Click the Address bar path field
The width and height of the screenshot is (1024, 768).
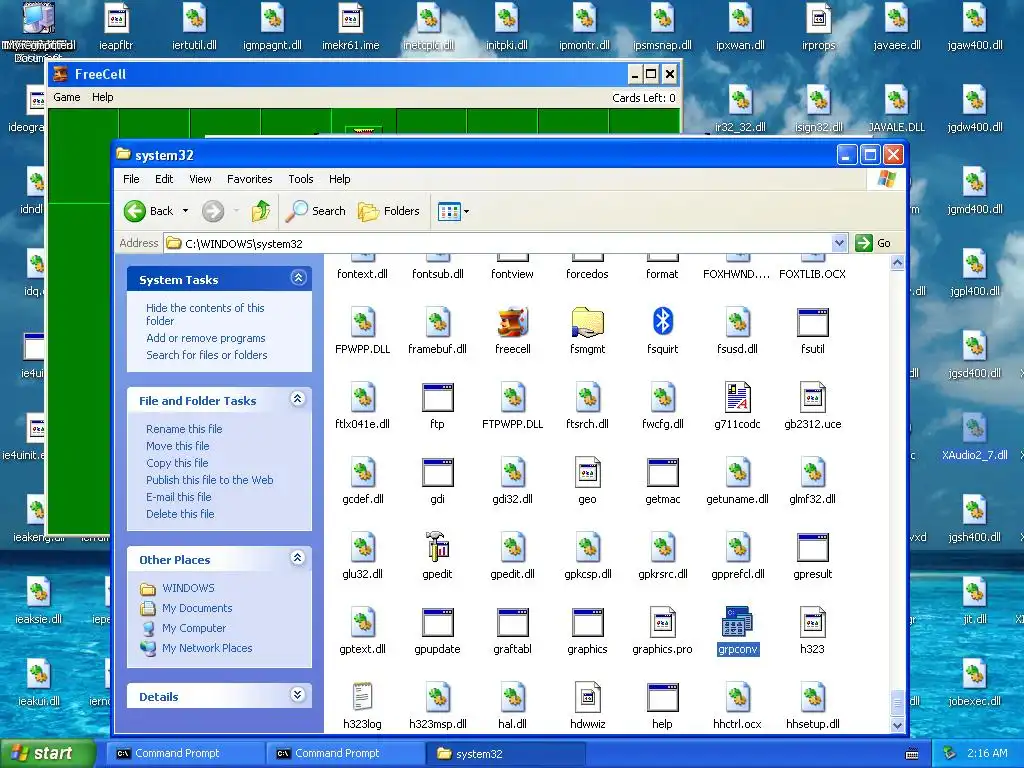point(497,243)
